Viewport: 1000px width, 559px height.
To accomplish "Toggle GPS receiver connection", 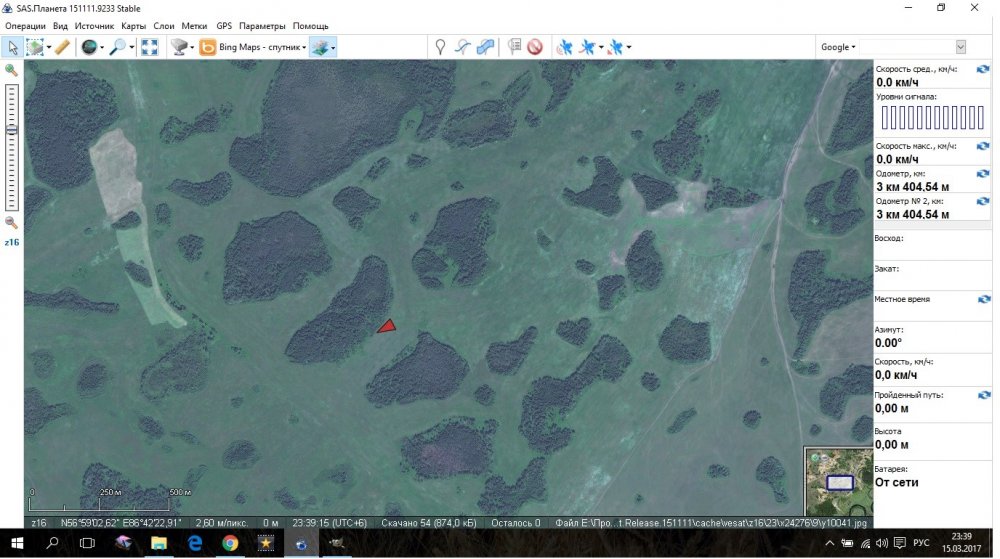I will (564, 47).
